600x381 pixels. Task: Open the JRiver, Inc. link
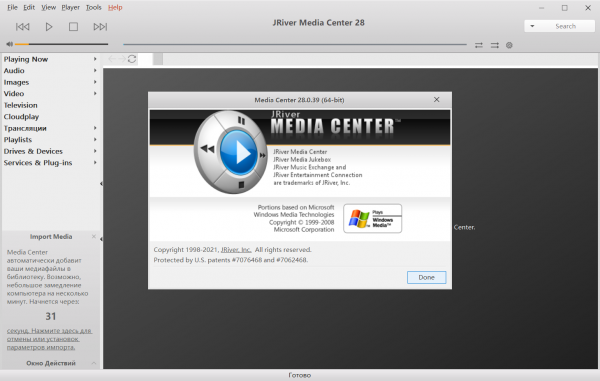click(236, 250)
